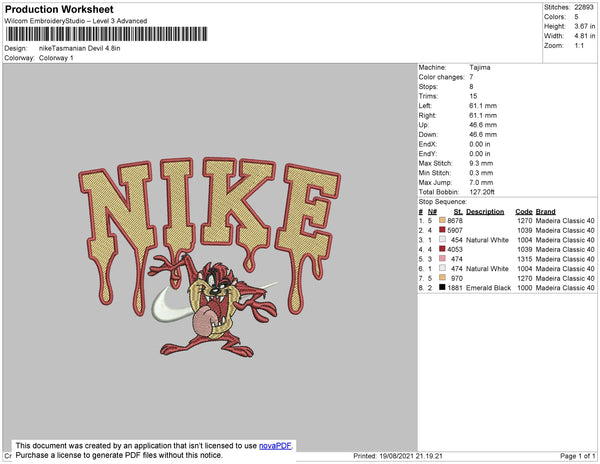Select the "EndX:" label

[427, 144]
